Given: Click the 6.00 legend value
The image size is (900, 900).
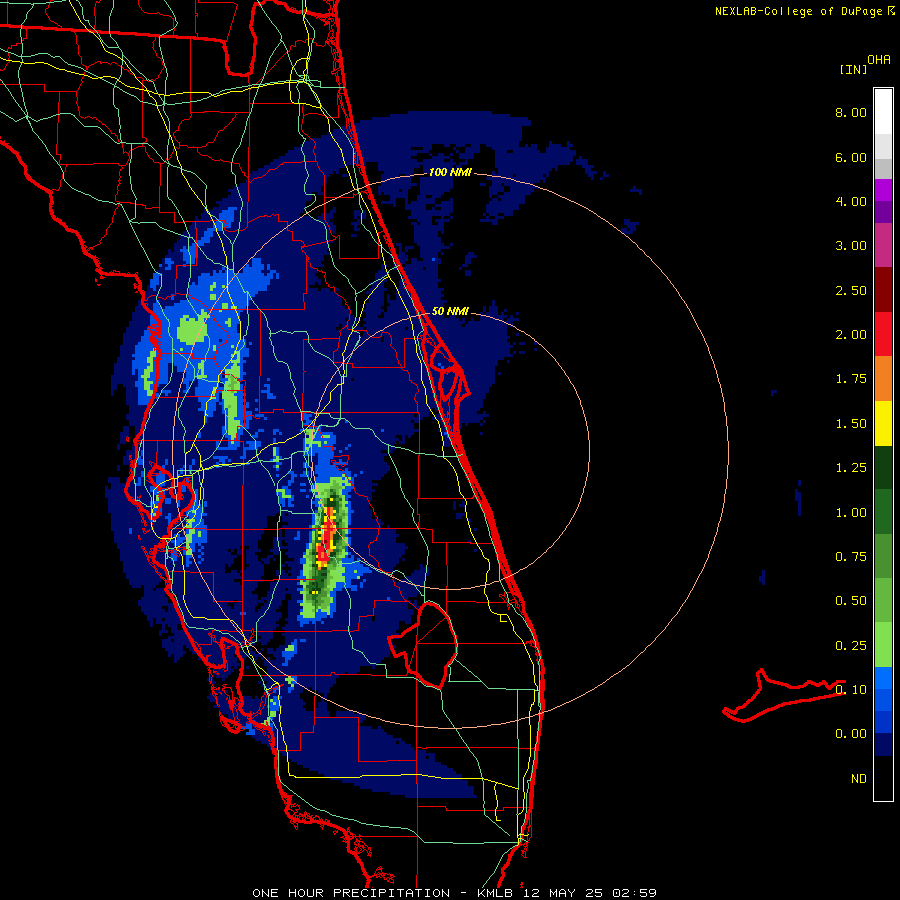Looking at the screenshot, I should [851, 157].
